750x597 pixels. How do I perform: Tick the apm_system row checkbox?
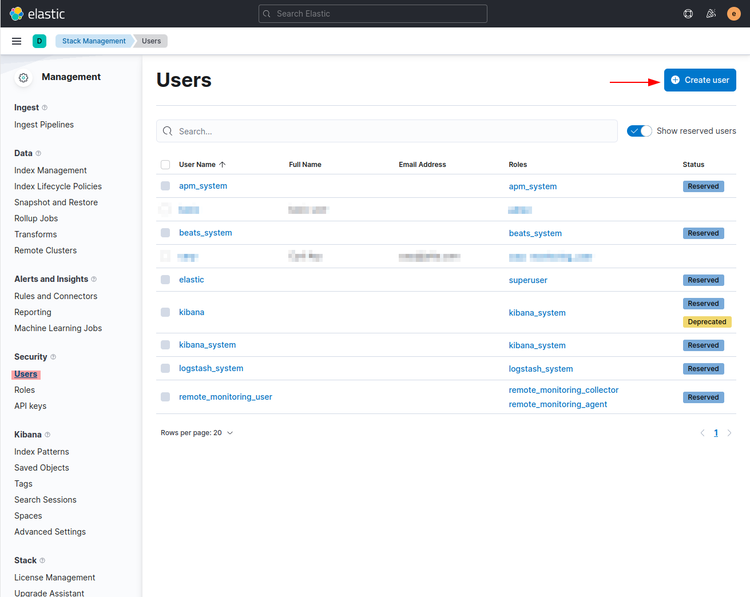165,186
